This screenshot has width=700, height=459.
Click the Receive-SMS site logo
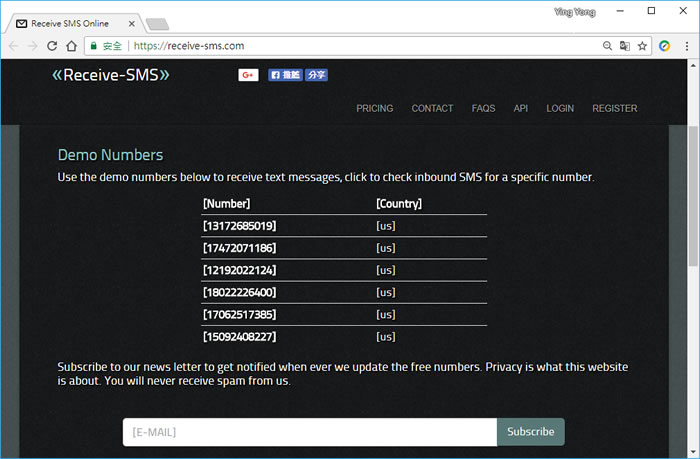[x=111, y=75]
